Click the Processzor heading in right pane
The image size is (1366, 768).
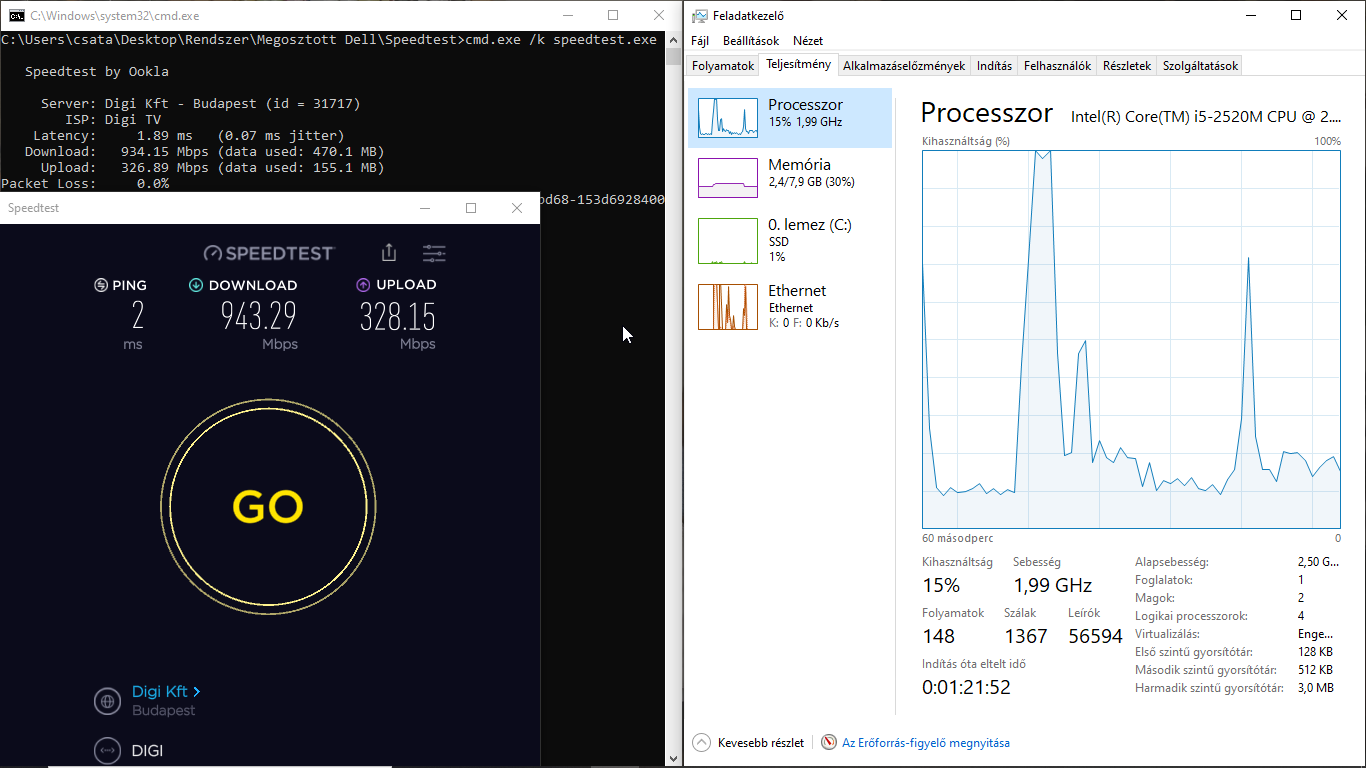pos(986,112)
